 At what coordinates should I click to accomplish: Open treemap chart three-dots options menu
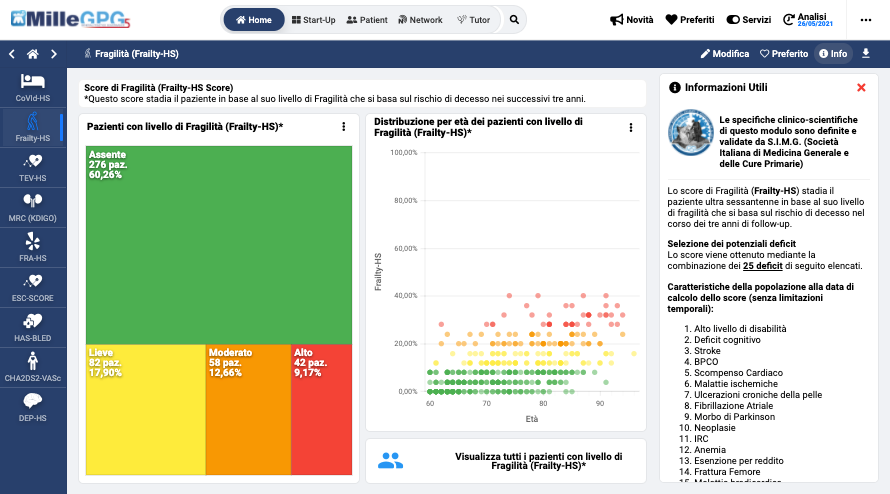(x=343, y=127)
